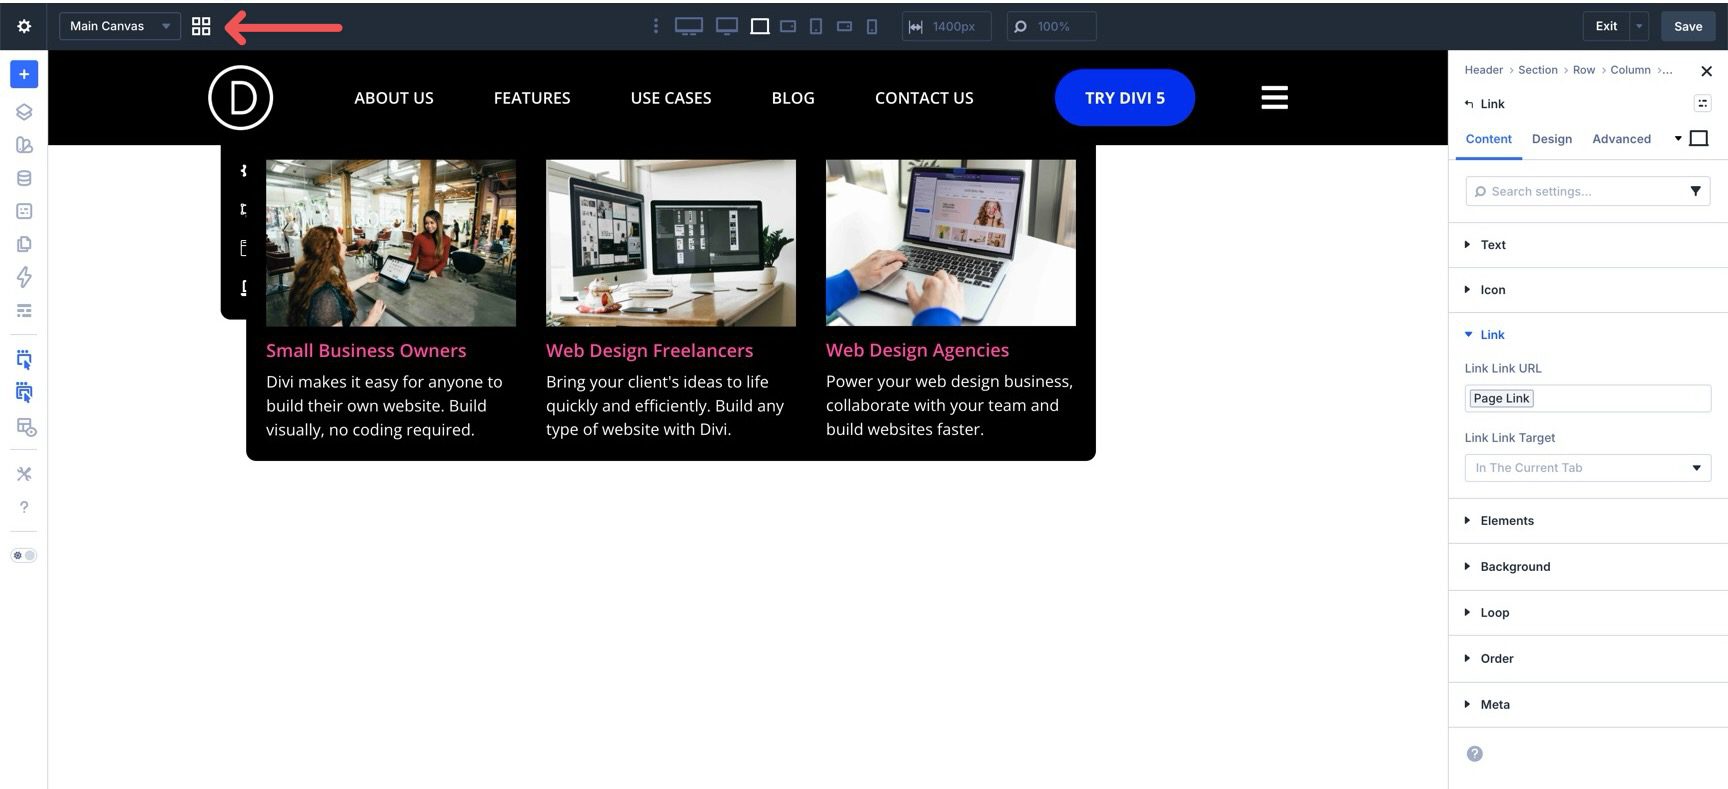This screenshot has width=1728, height=789.
Task: Open the Main Canvas dropdown
Action: pos(120,26)
